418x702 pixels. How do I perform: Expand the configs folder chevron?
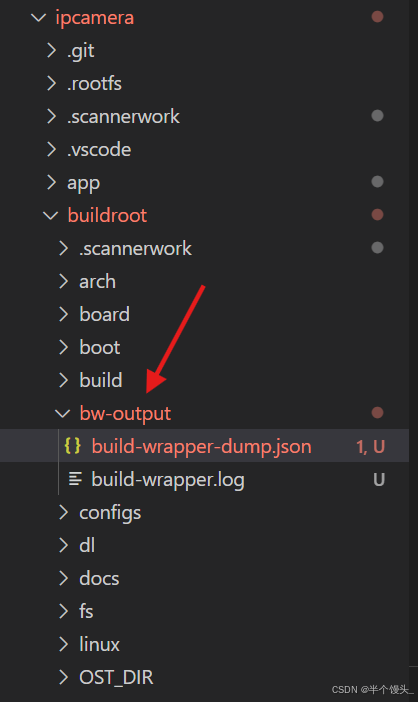(64, 513)
